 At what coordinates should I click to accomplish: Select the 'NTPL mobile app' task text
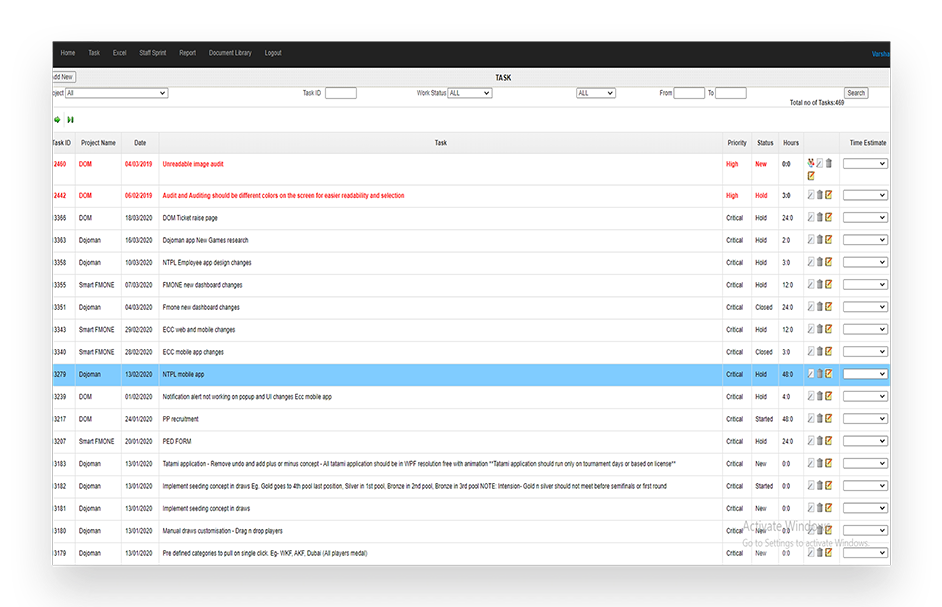point(183,374)
